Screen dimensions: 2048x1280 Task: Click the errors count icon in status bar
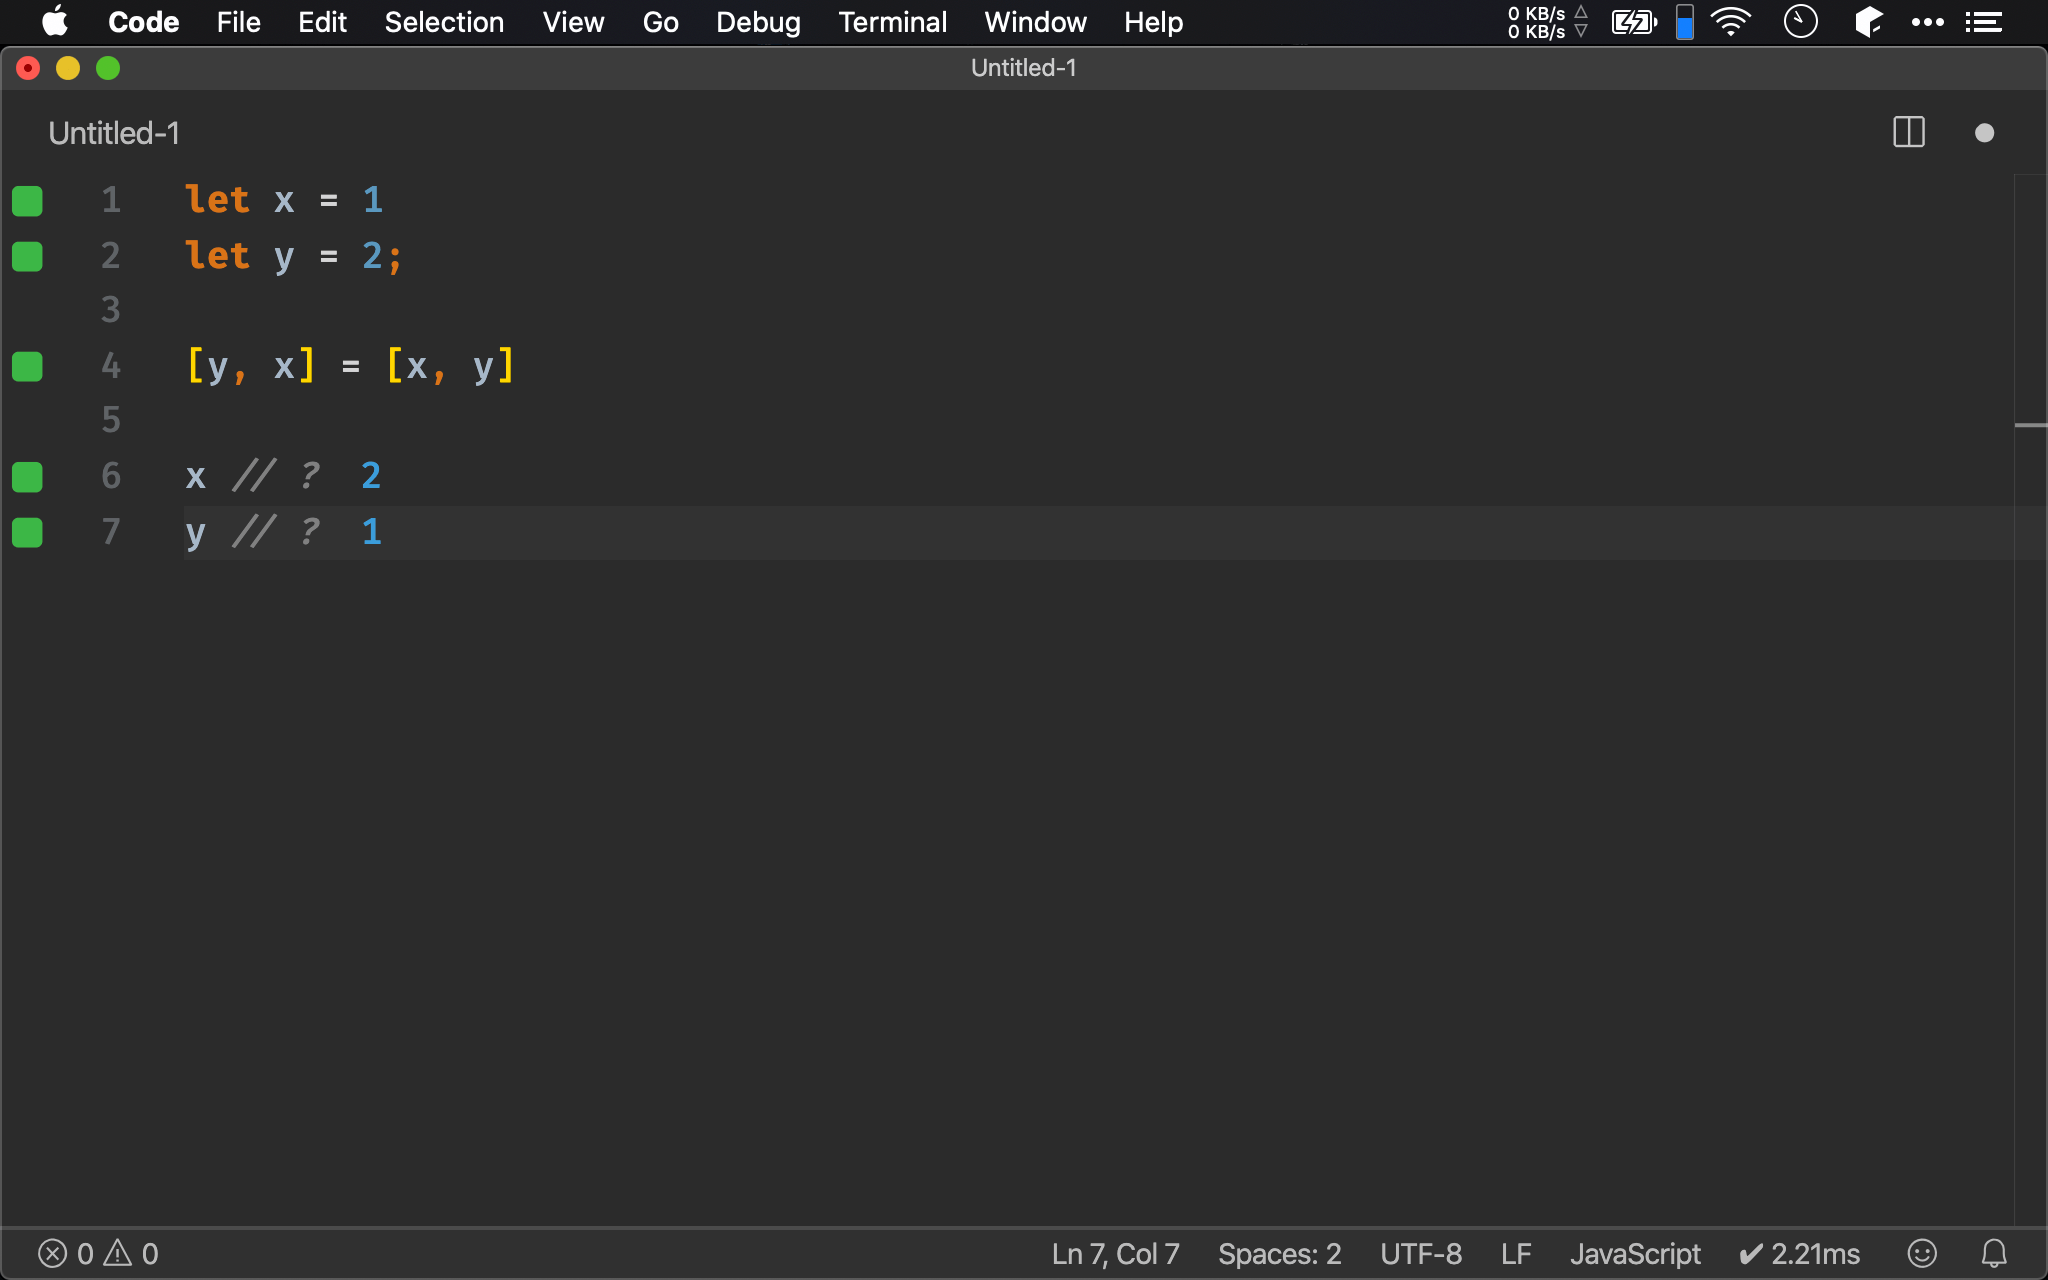tap(53, 1253)
